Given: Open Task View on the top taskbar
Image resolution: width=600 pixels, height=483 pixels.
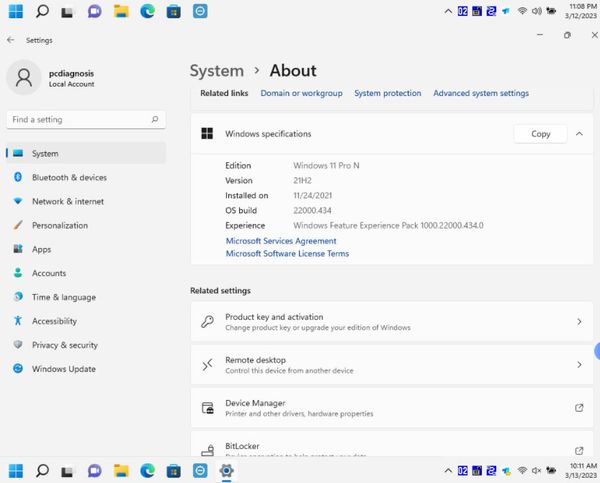Looking at the screenshot, I should click(x=67, y=12).
